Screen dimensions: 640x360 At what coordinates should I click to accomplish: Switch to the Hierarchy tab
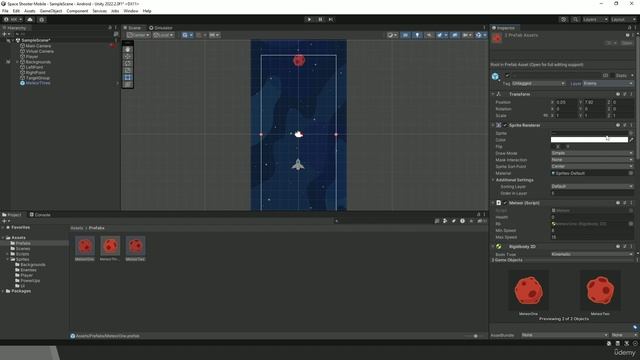coord(15,28)
